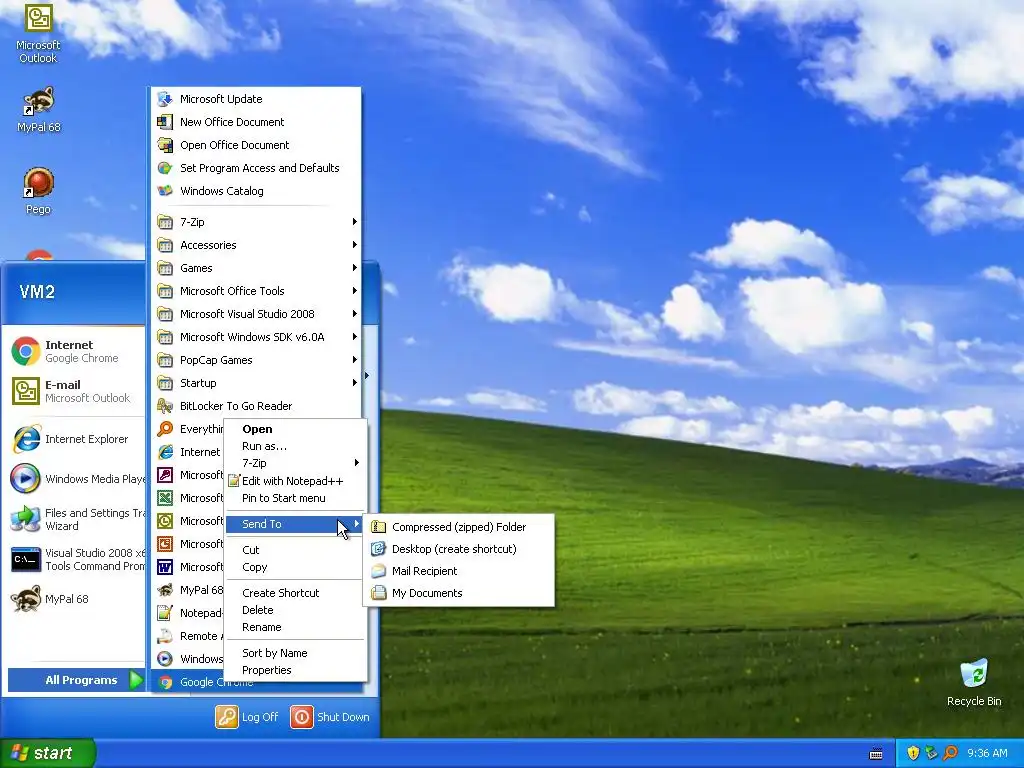Expand the Games programs folder
The image size is (1024, 768).
click(x=257, y=268)
